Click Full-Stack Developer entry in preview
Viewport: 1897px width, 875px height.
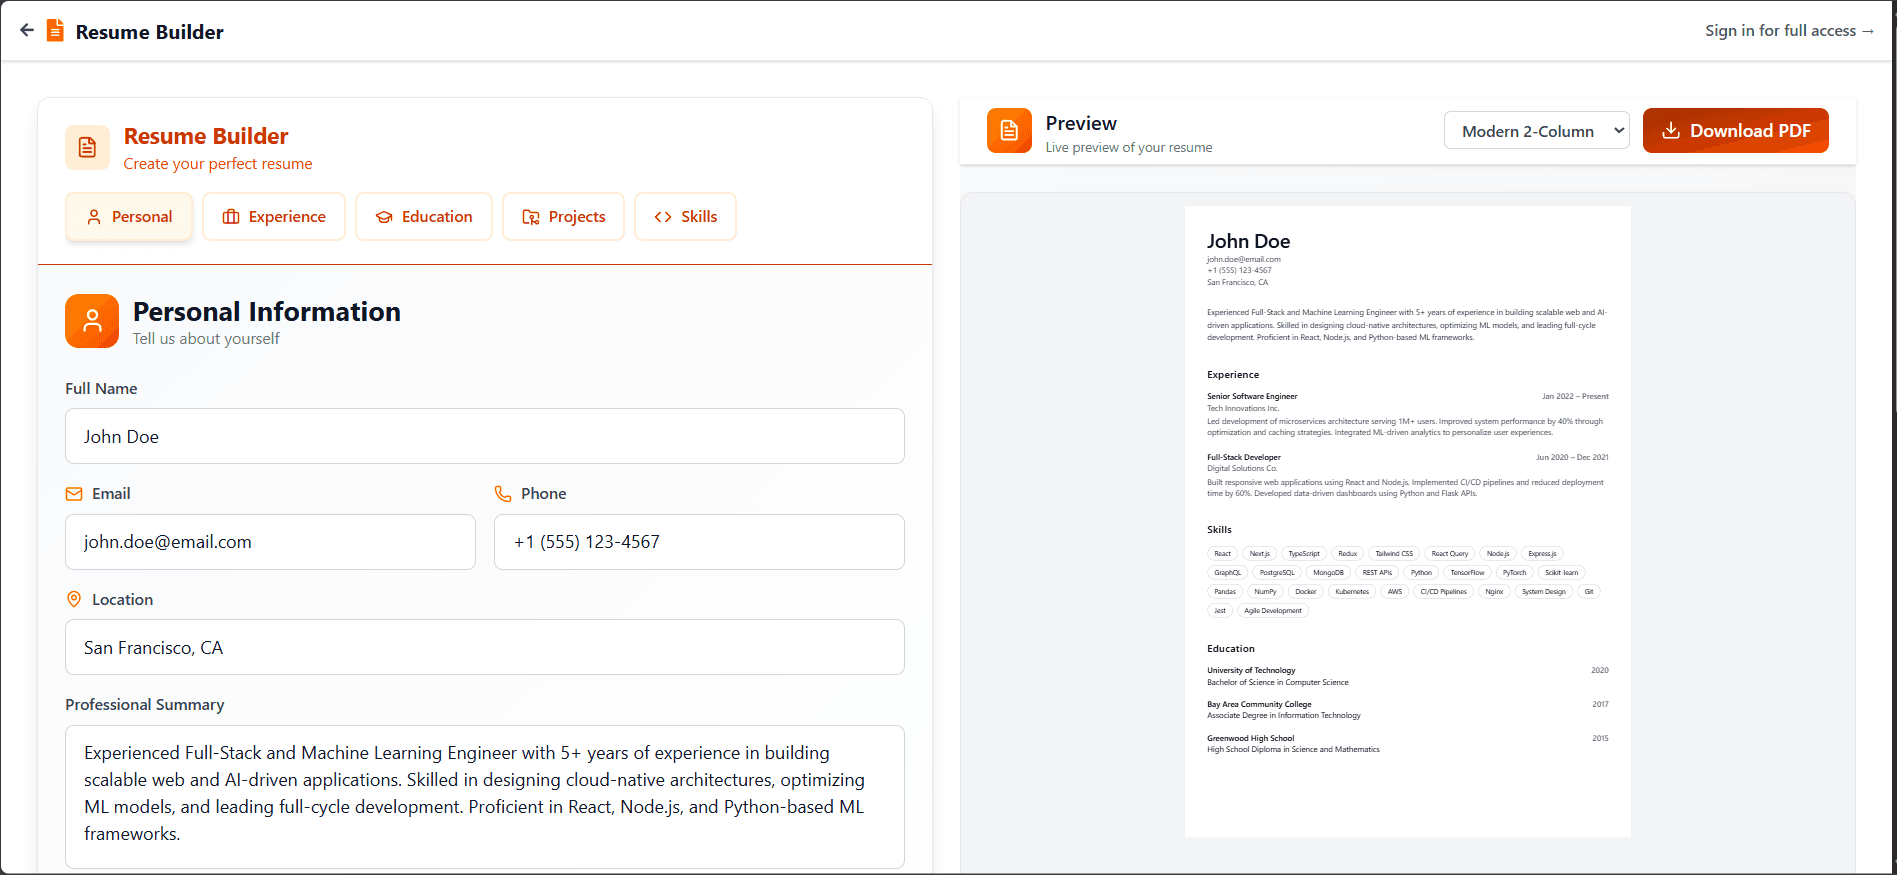point(1244,457)
